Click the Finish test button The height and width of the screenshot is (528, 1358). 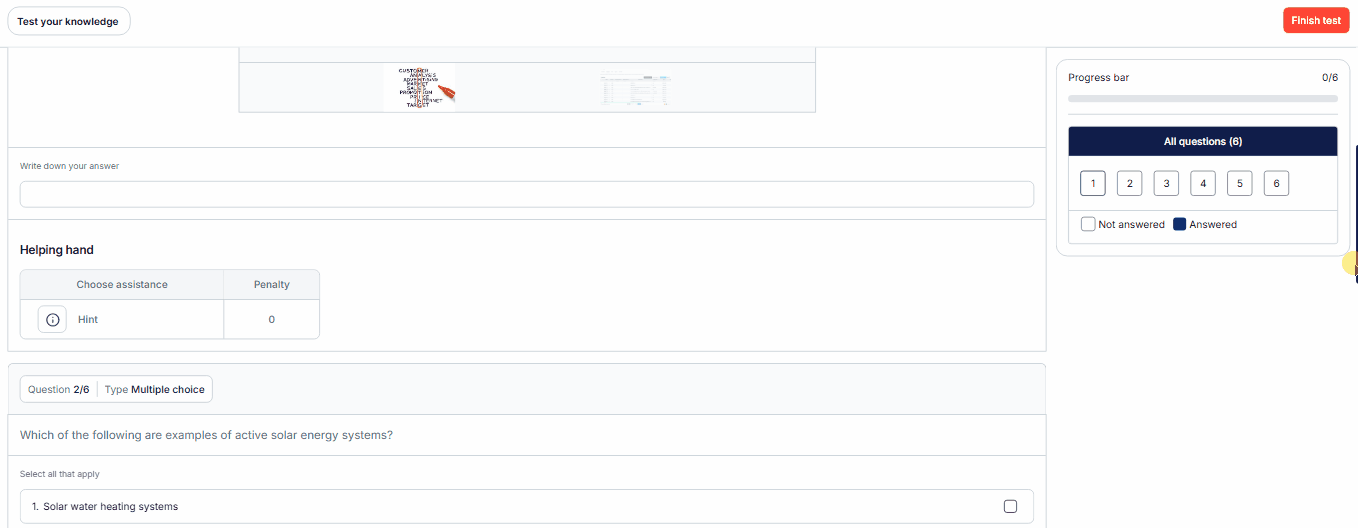(x=1316, y=21)
